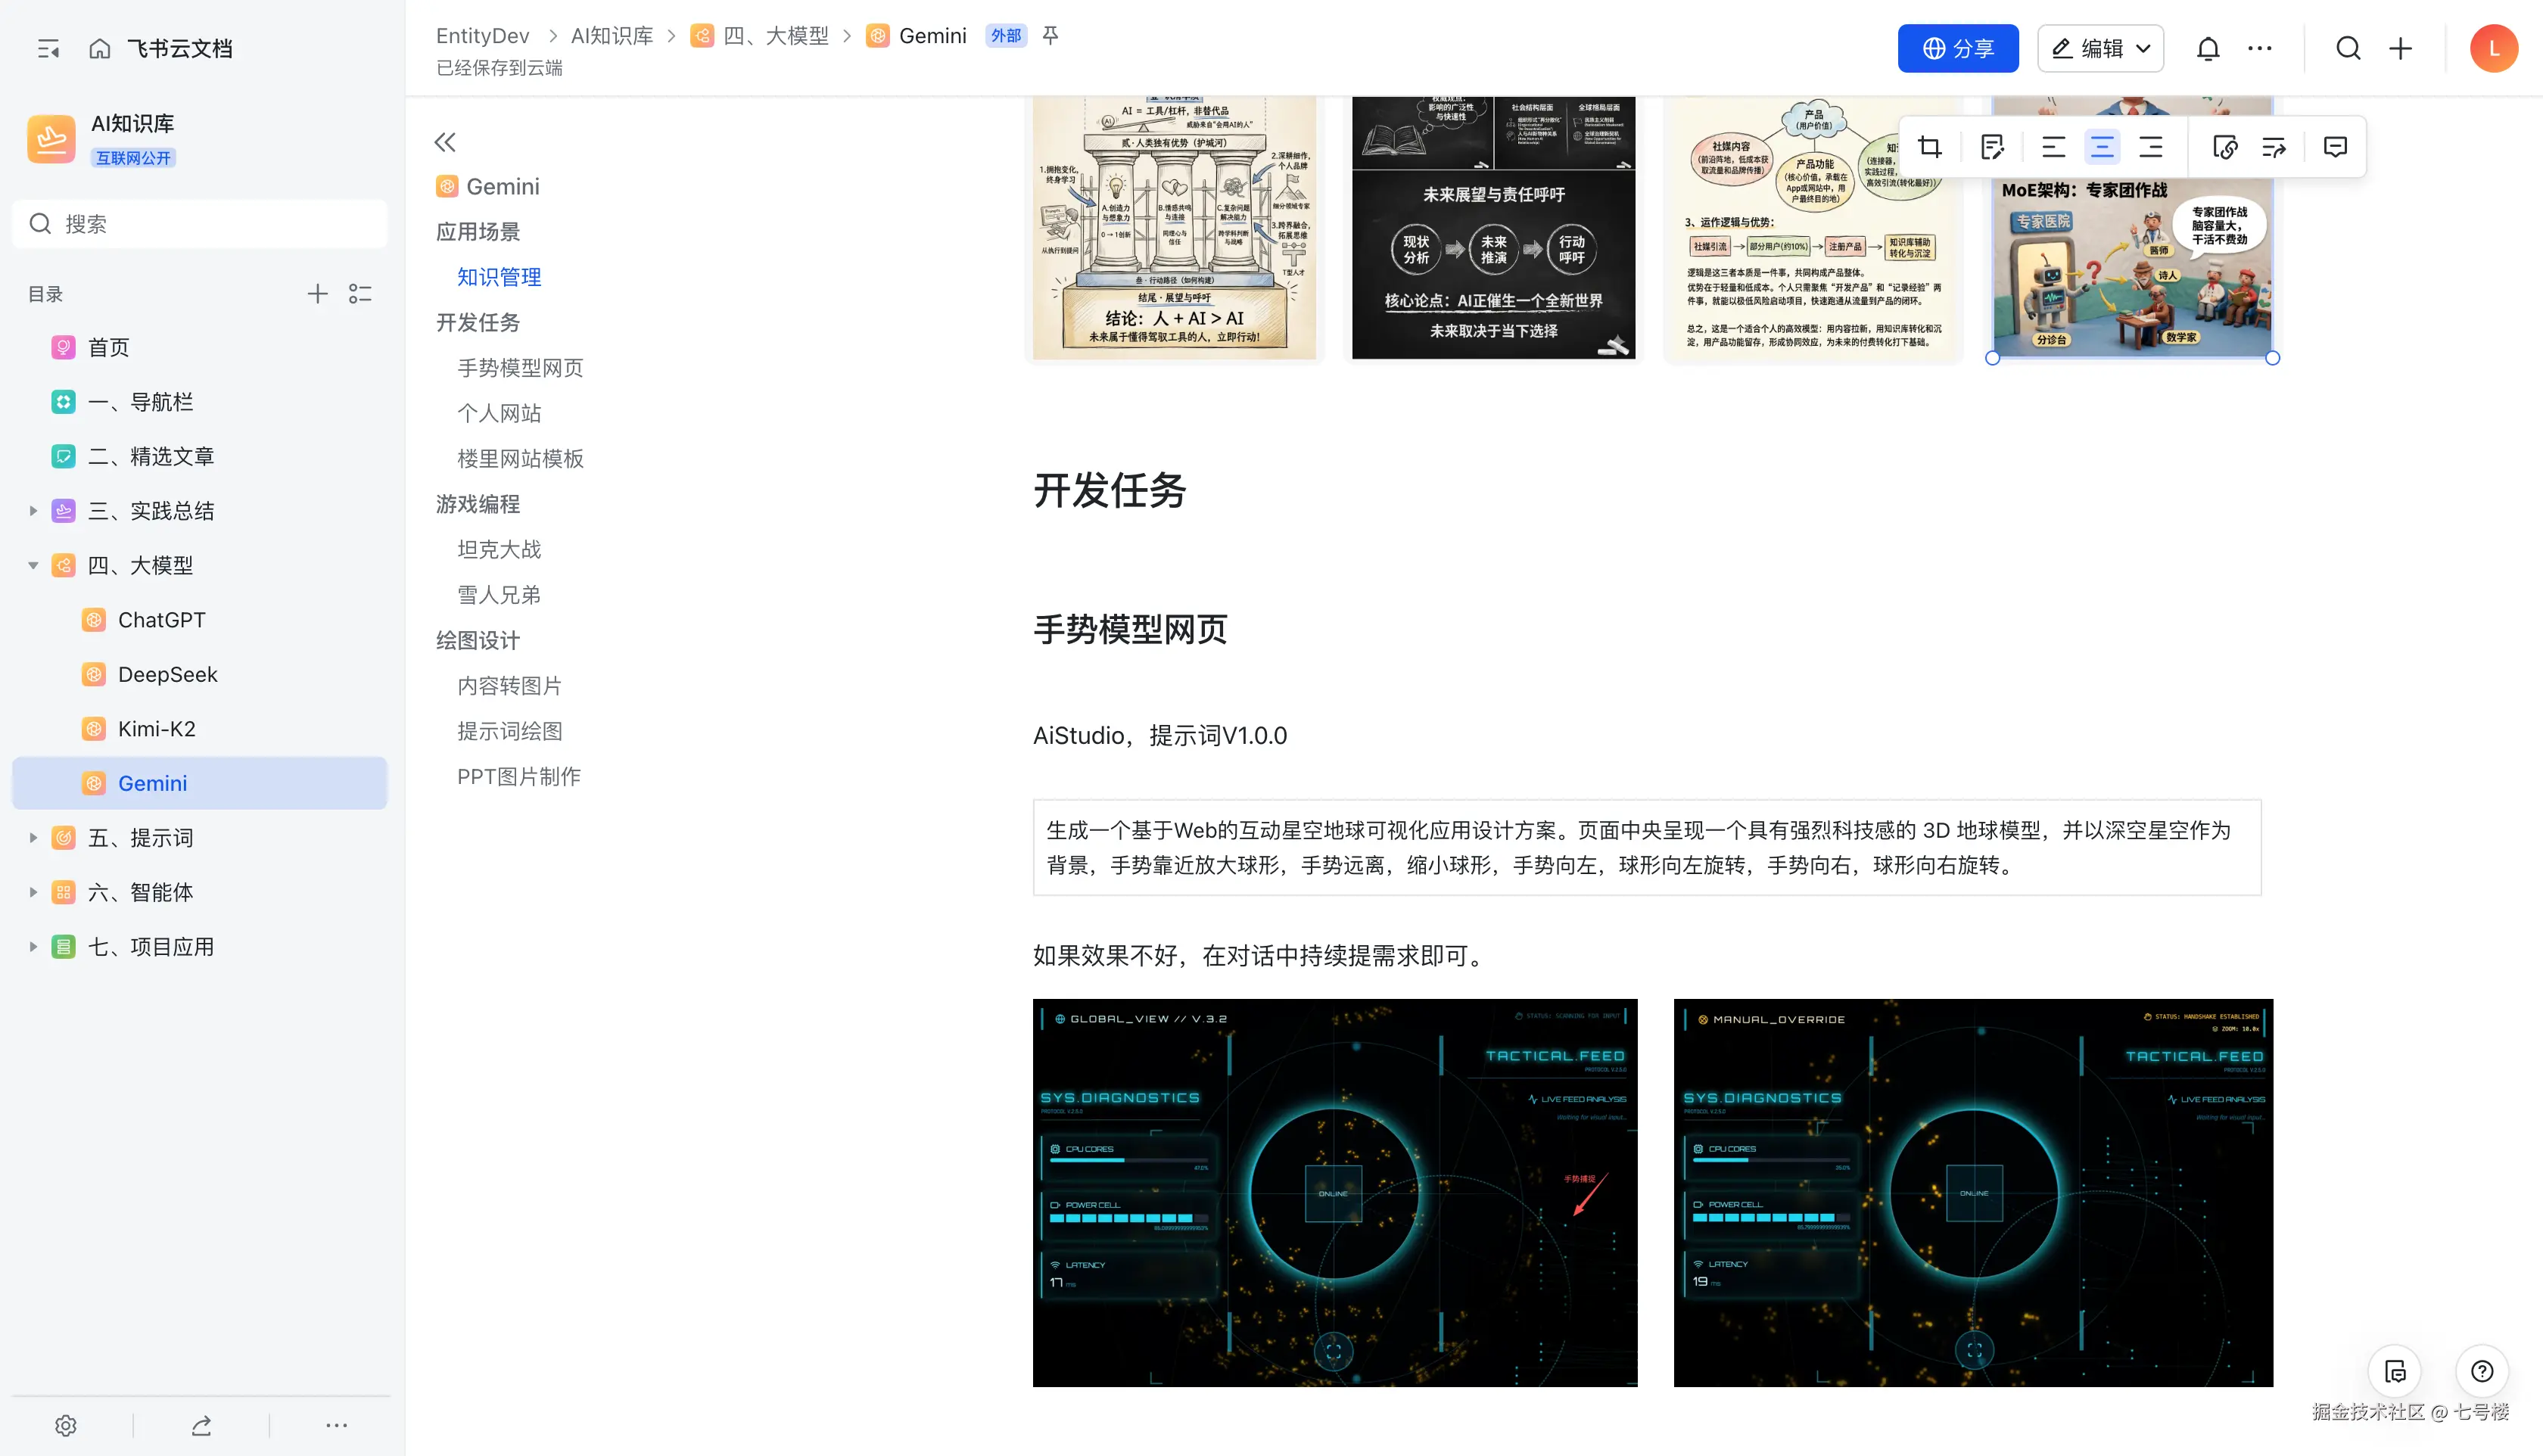
Task: Click the image caption edit icon
Action: click(1992, 147)
